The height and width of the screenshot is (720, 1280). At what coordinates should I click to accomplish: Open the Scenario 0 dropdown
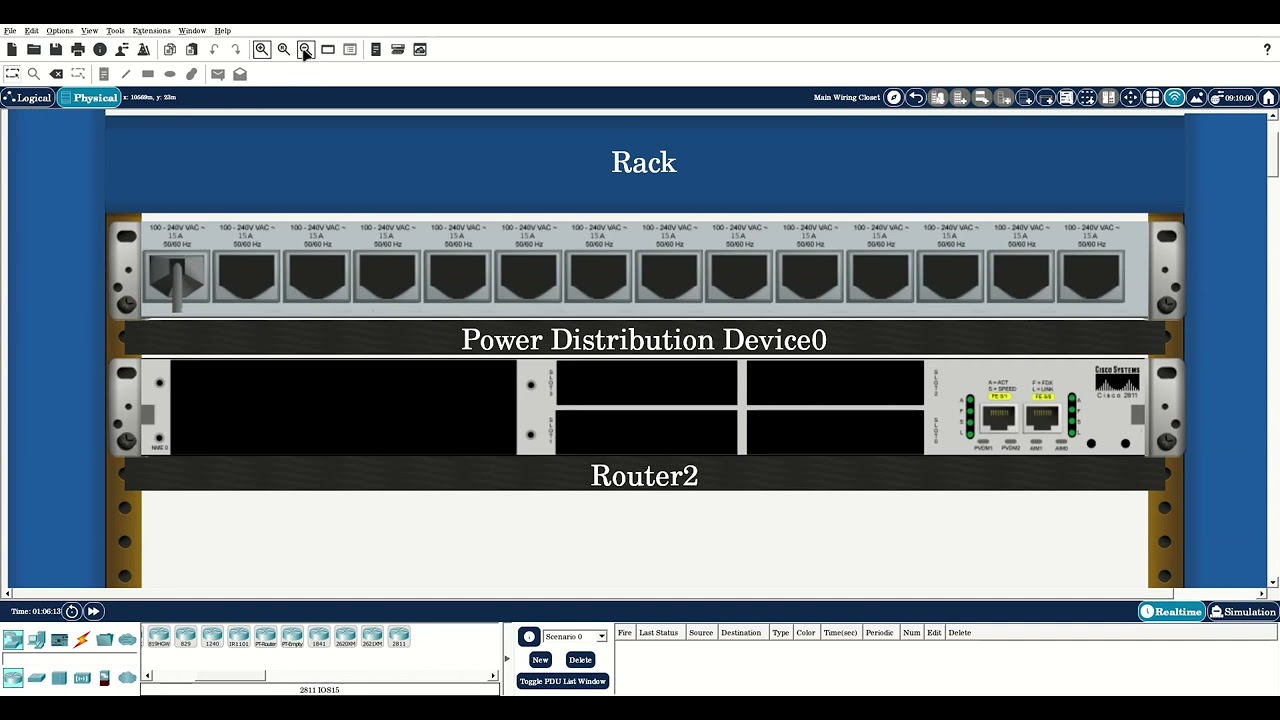click(x=575, y=636)
